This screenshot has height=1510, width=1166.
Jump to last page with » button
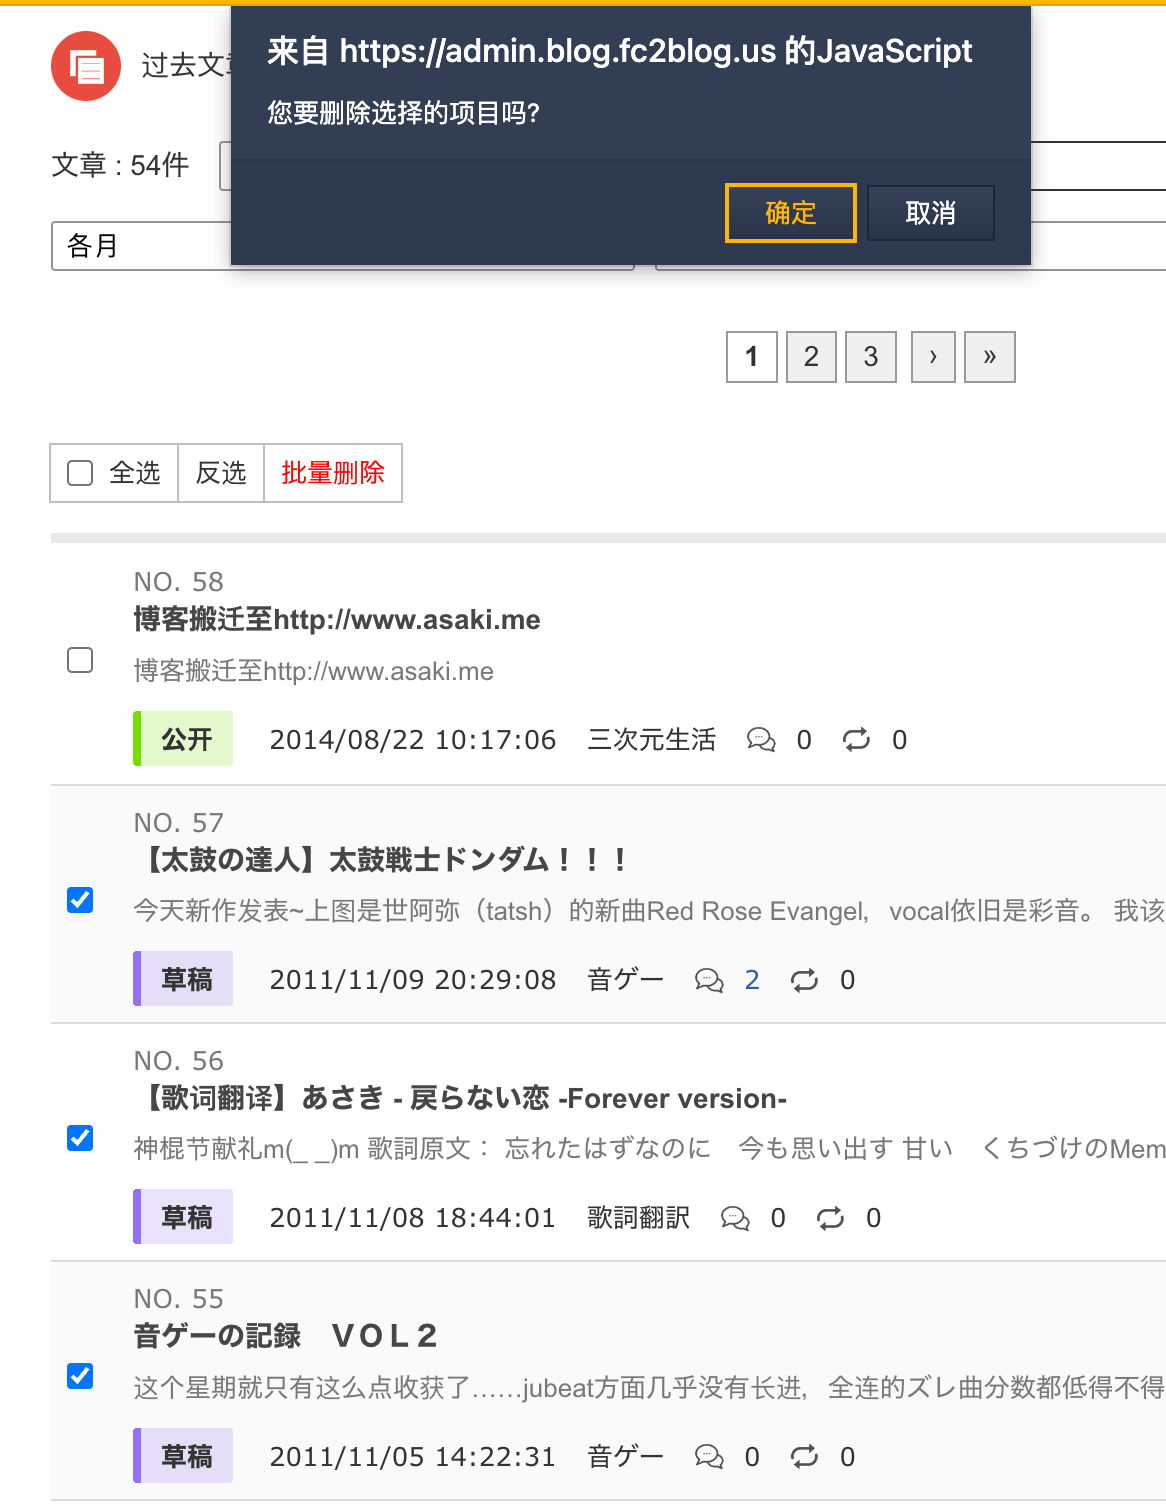tap(989, 357)
